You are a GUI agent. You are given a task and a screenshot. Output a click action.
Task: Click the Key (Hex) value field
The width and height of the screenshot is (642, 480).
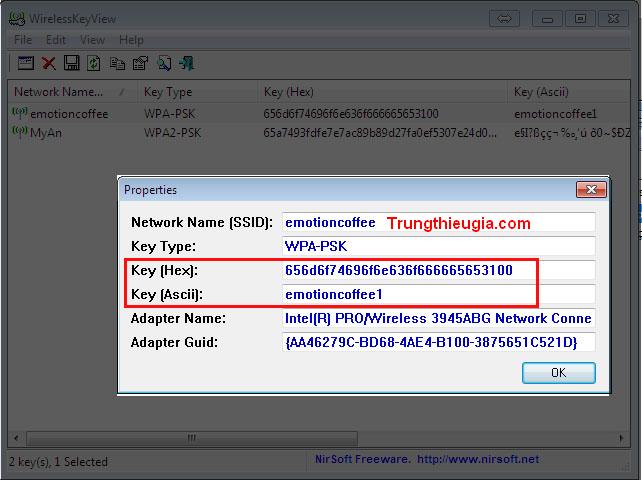point(439,270)
